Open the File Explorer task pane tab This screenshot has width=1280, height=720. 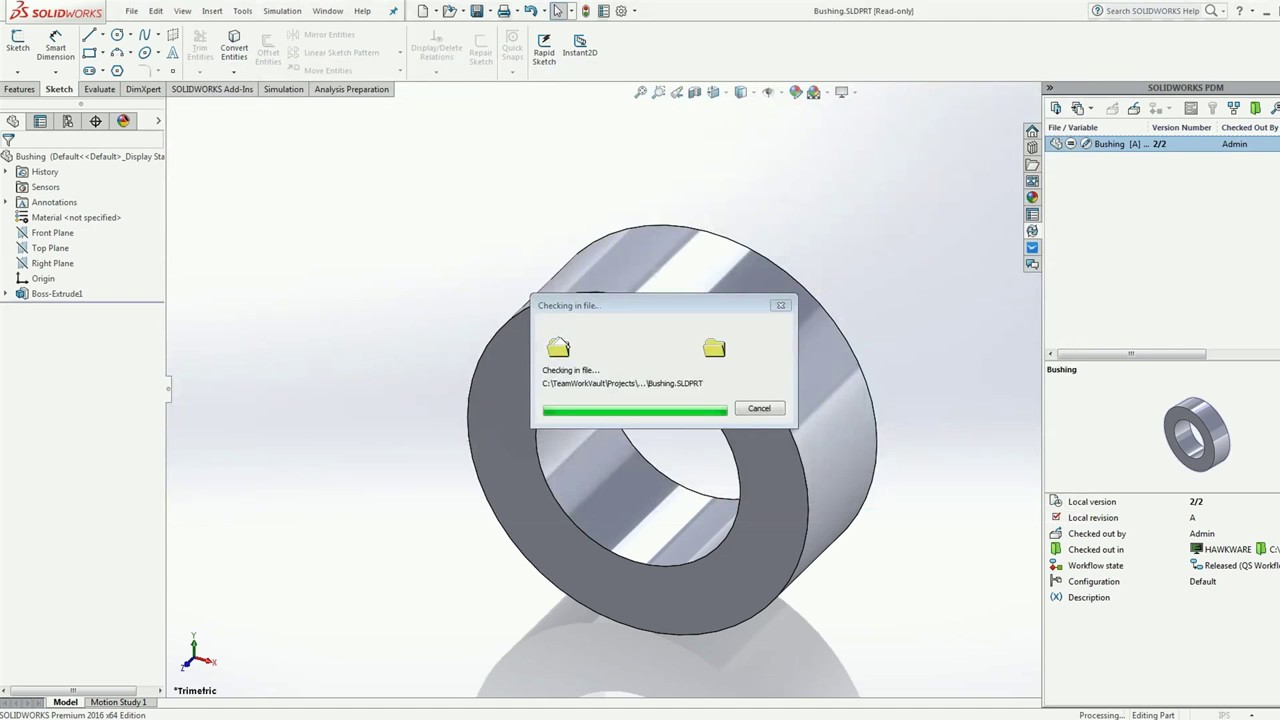pyautogui.click(x=1032, y=165)
